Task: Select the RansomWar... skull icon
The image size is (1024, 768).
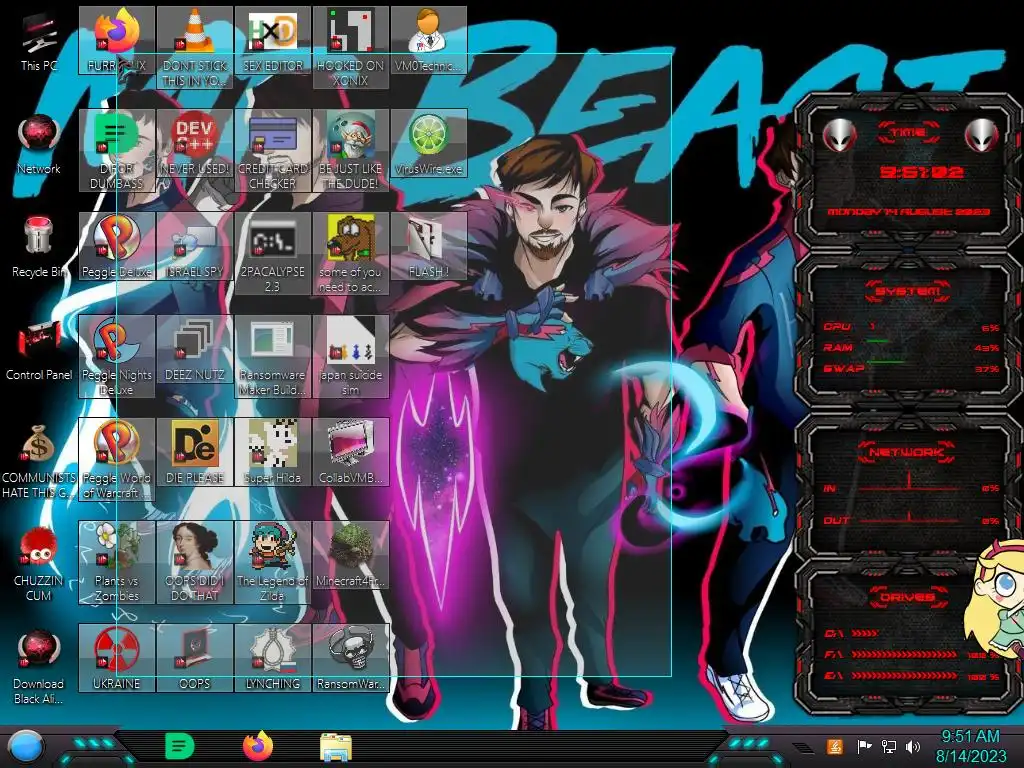Action: tap(351, 658)
